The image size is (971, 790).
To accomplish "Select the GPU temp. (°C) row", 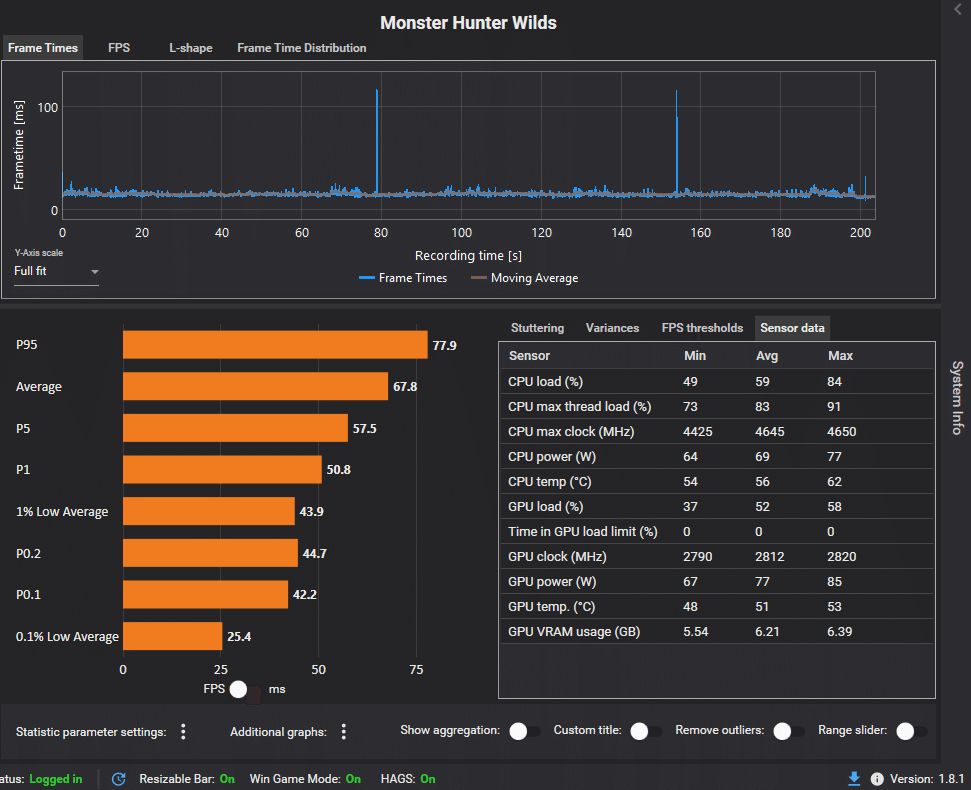I will (x=716, y=606).
